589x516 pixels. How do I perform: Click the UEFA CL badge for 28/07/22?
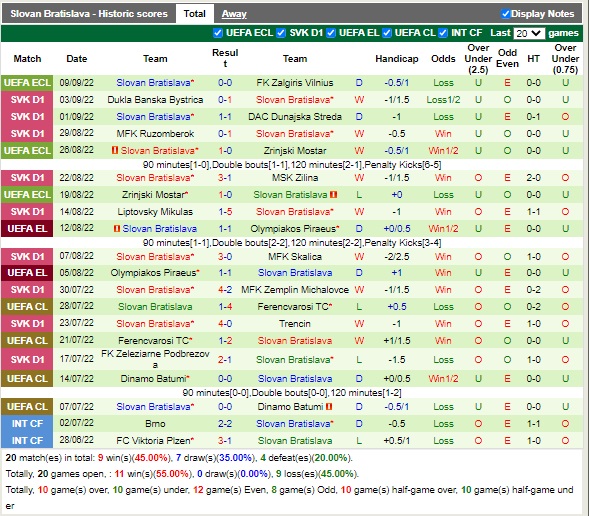(x=27, y=306)
